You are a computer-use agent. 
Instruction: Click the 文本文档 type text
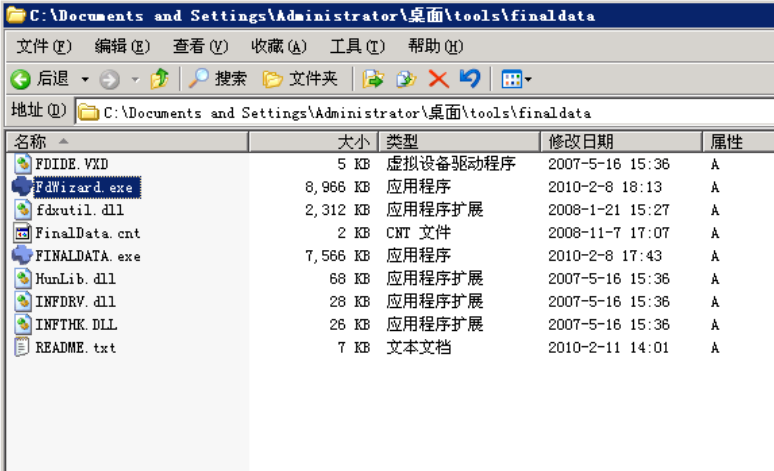[418, 347]
